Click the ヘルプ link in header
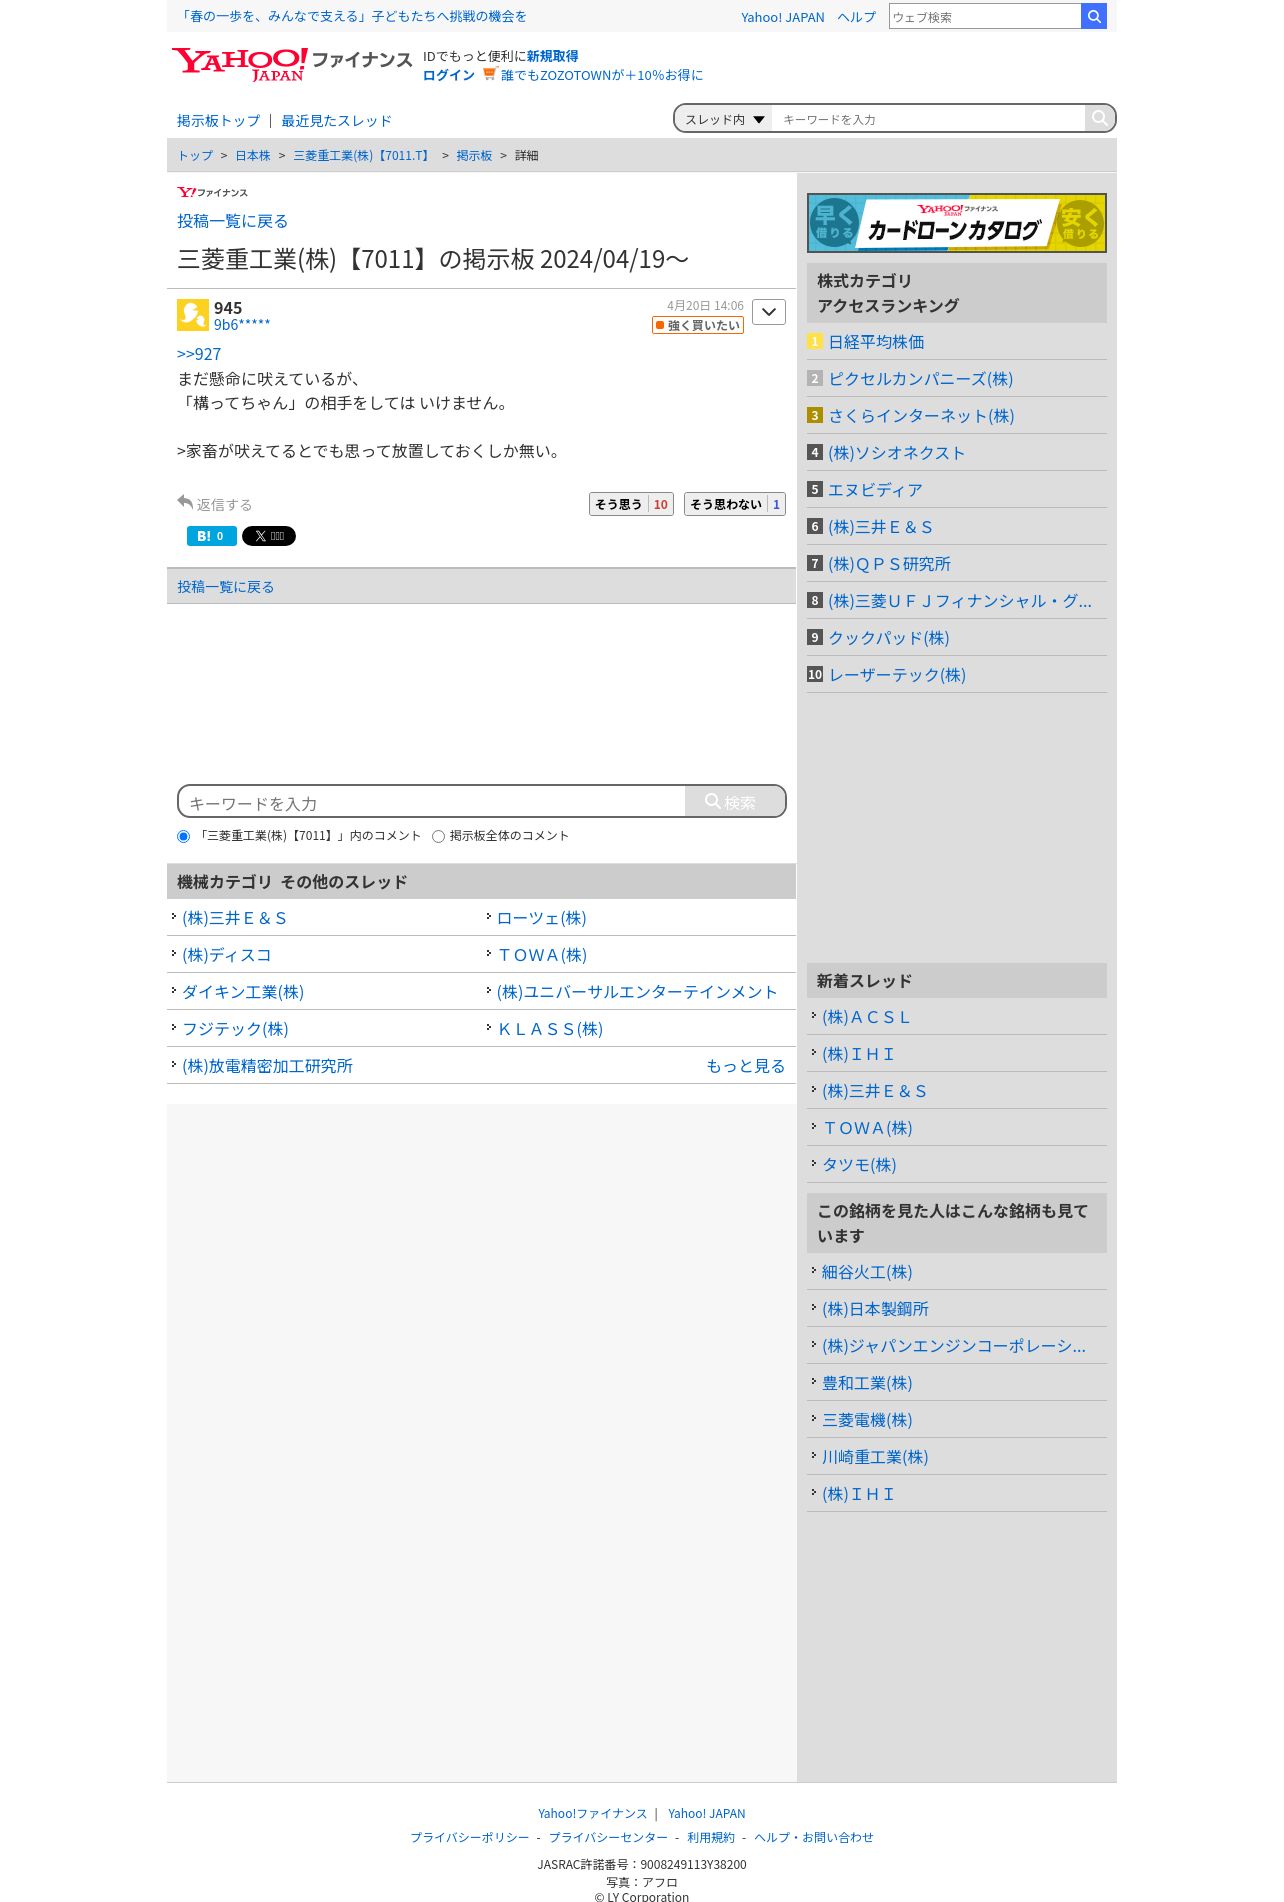 click(856, 17)
